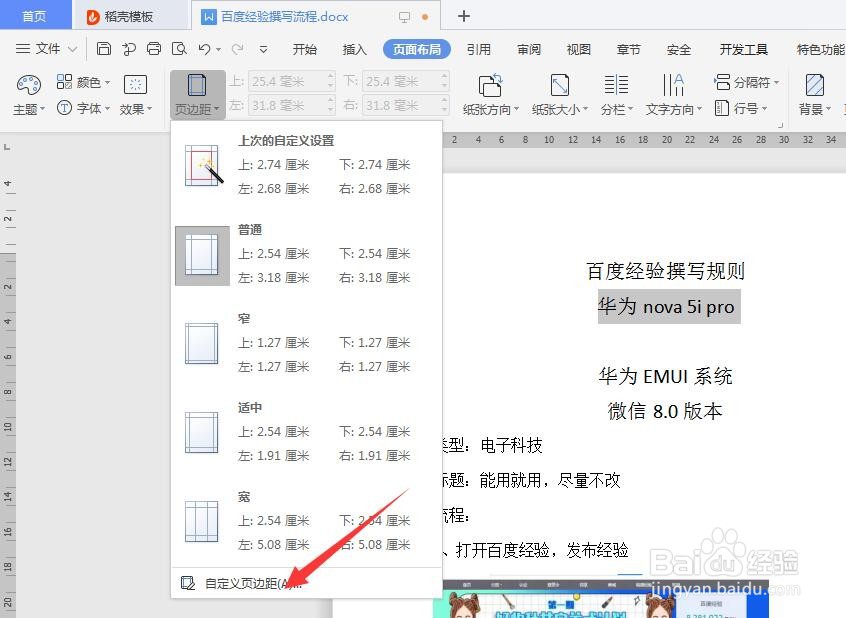Click the line 华为 EMUI 系统

tap(665, 376)
